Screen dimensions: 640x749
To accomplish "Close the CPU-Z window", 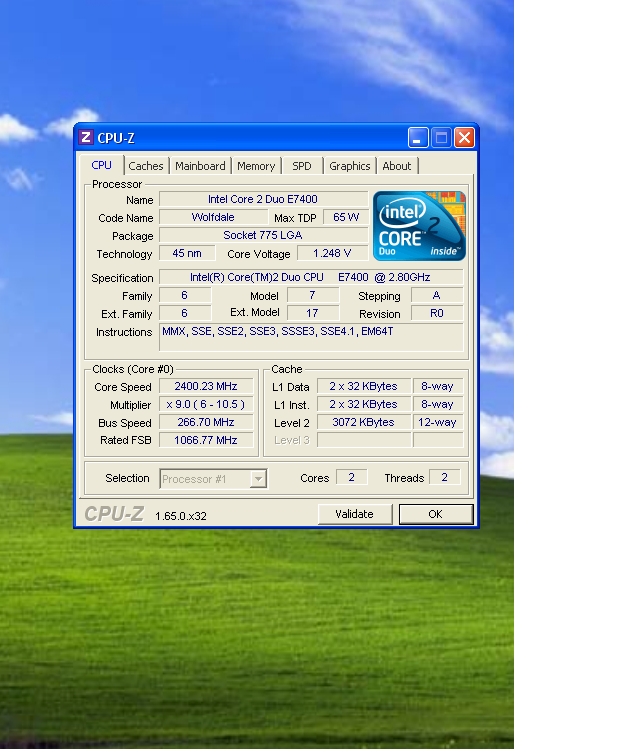I will (464, 138).
